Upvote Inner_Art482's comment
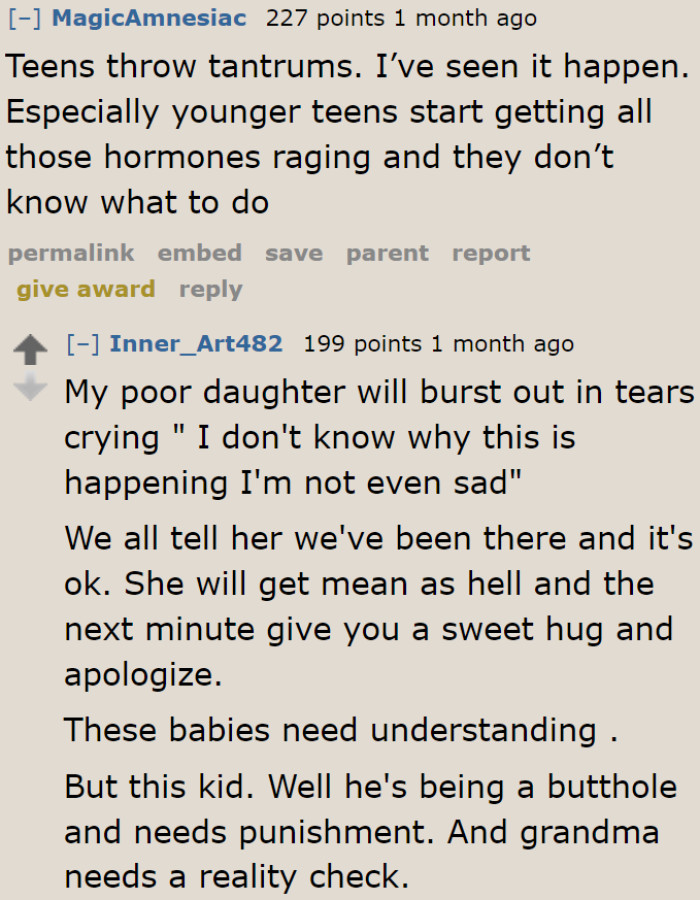Viewport: 700px width, 900px height. coord(31,349)
